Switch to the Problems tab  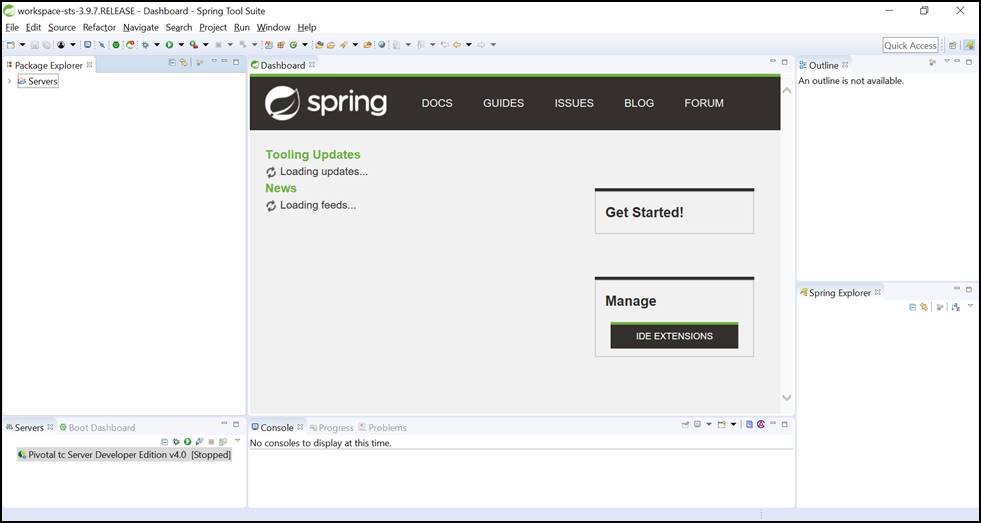point(382,428)
